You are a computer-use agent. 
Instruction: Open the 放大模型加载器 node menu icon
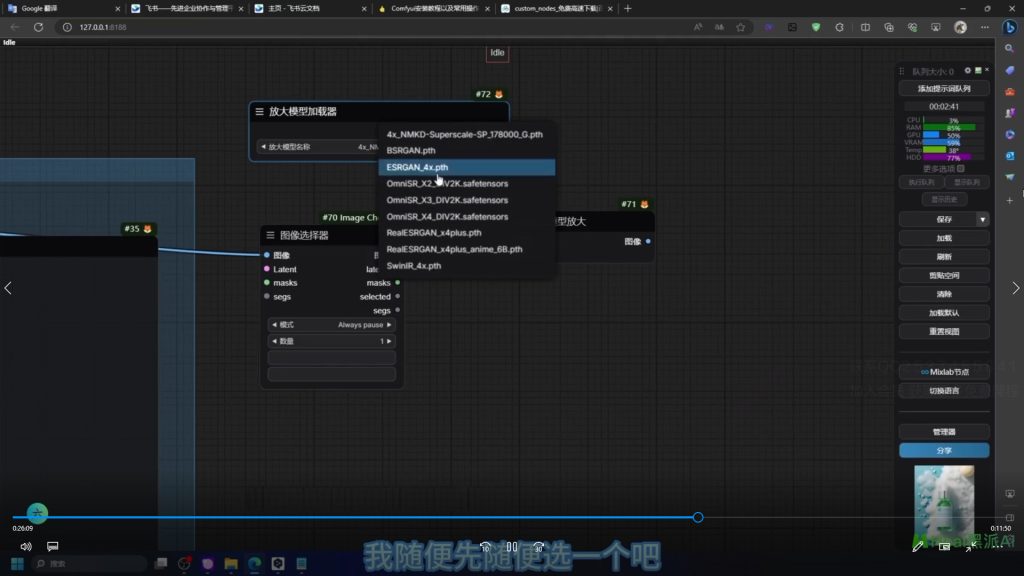pyautogui.click(x=260, y=112)
